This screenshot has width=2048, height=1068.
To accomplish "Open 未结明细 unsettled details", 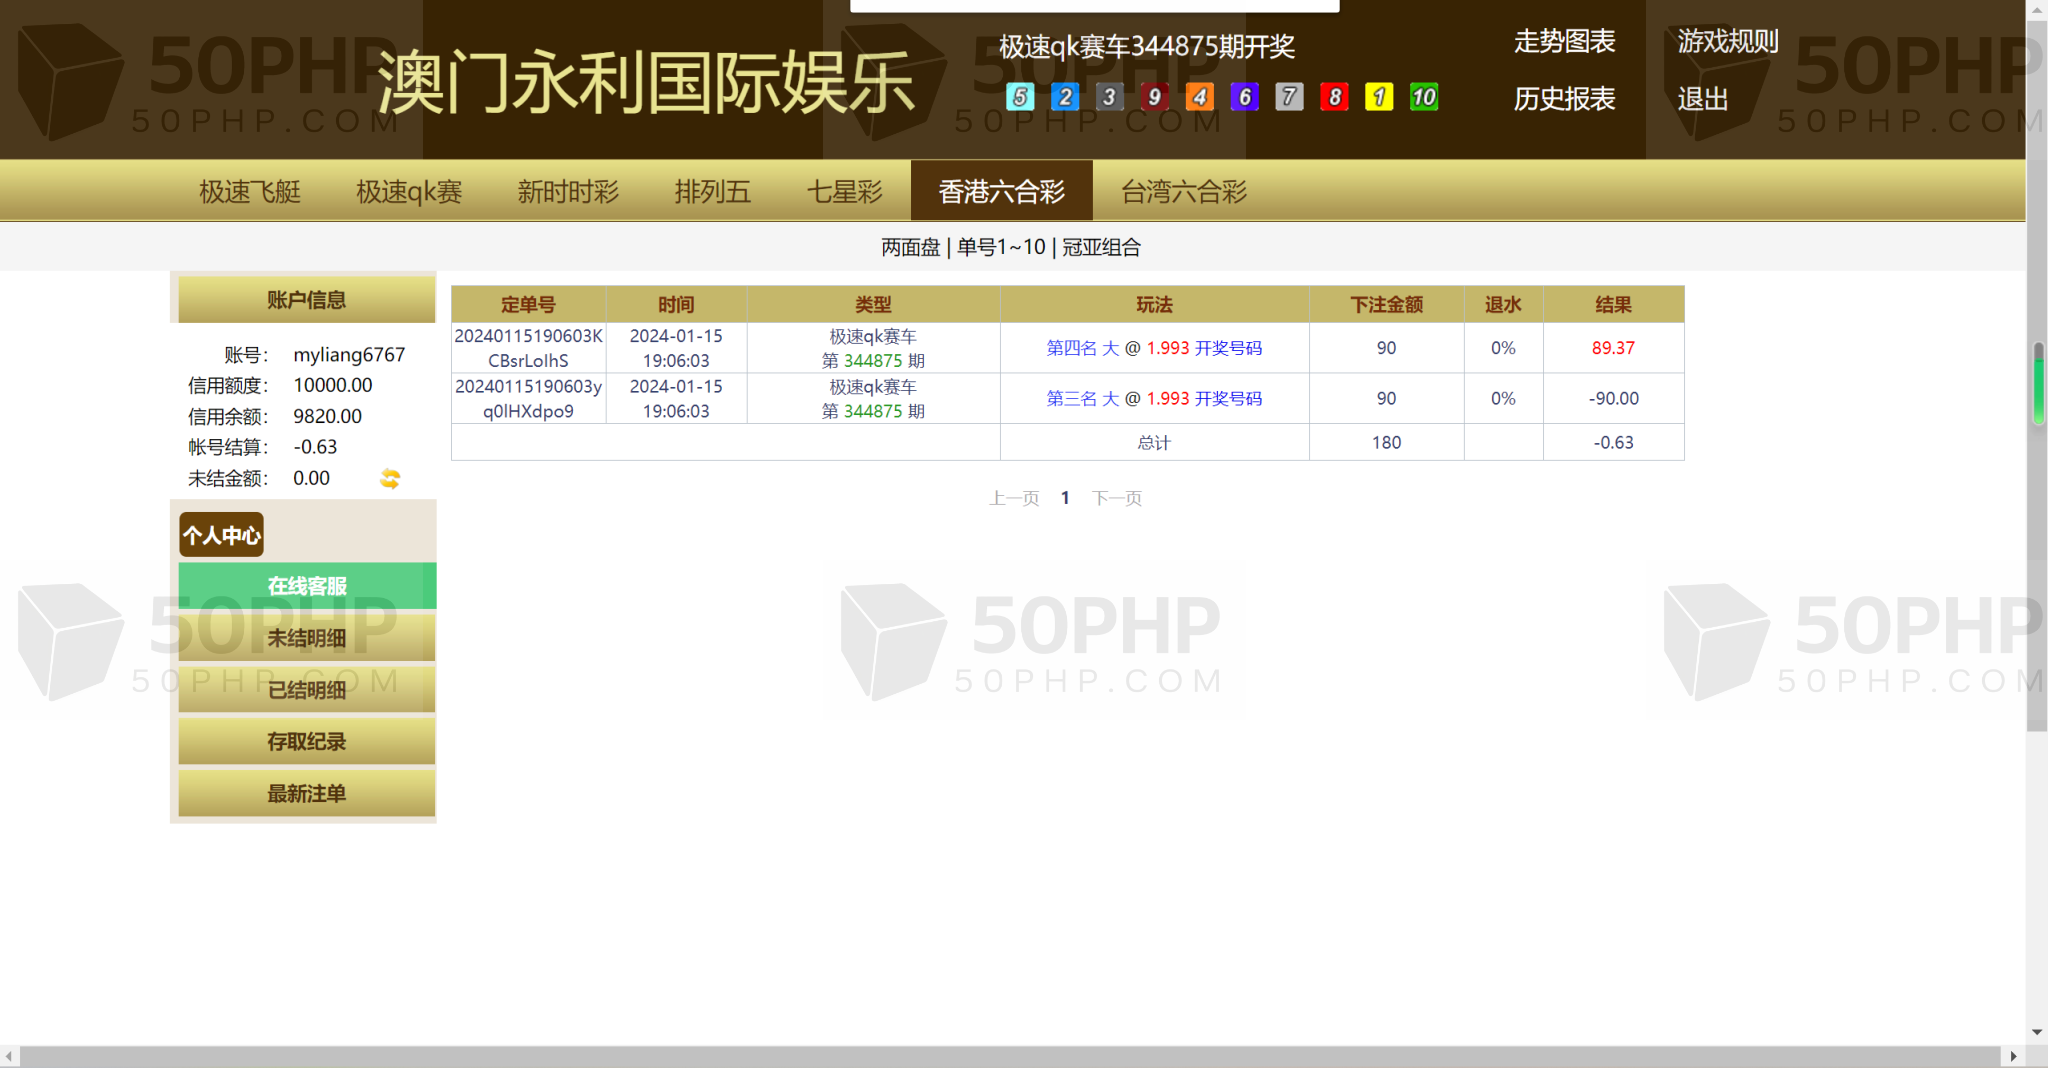I will (307, 638).
